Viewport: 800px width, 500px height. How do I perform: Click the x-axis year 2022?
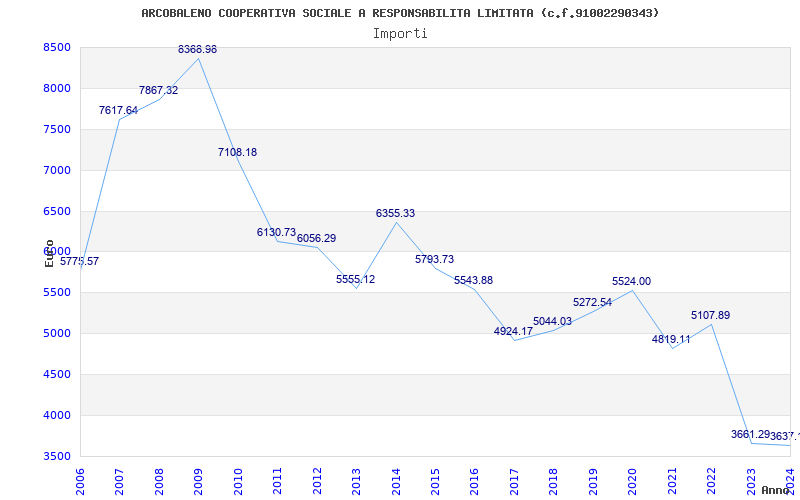coord(711,481)
